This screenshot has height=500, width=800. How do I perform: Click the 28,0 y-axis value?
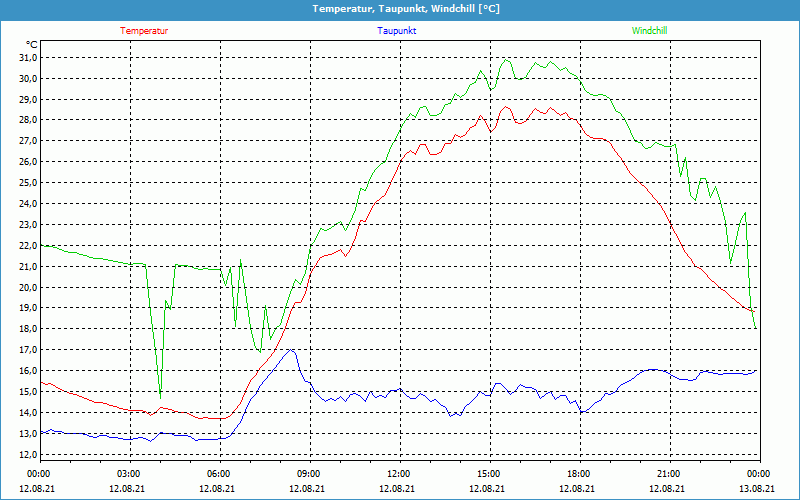pyautogui.click(x=29, y=120)
